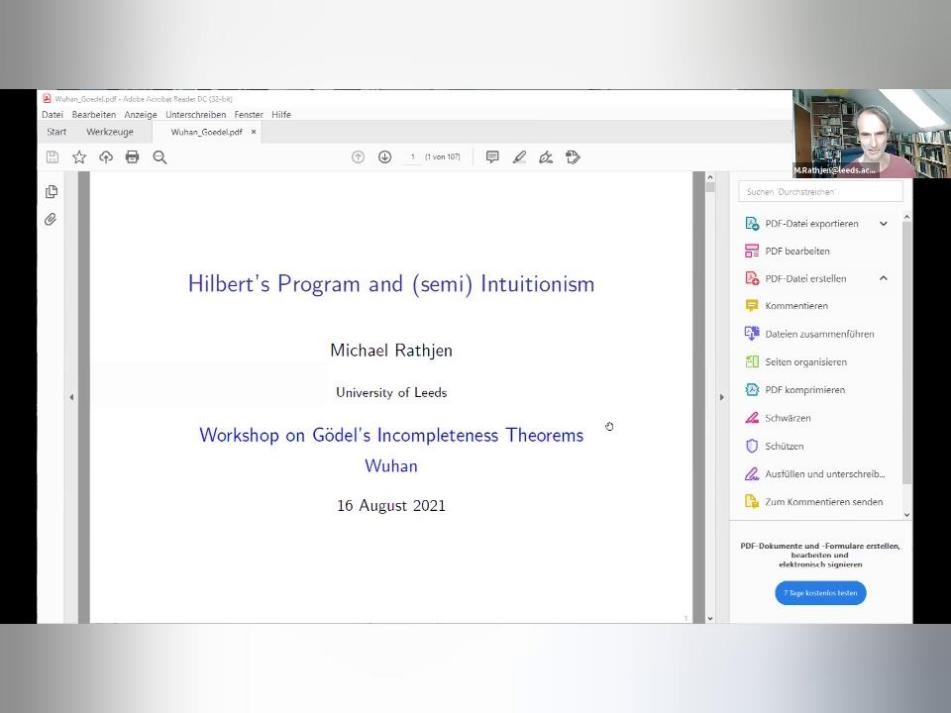The width and height of the screenshot is (951, 713).
Task: Go to next page with down arrow
Action: point(384,157)
